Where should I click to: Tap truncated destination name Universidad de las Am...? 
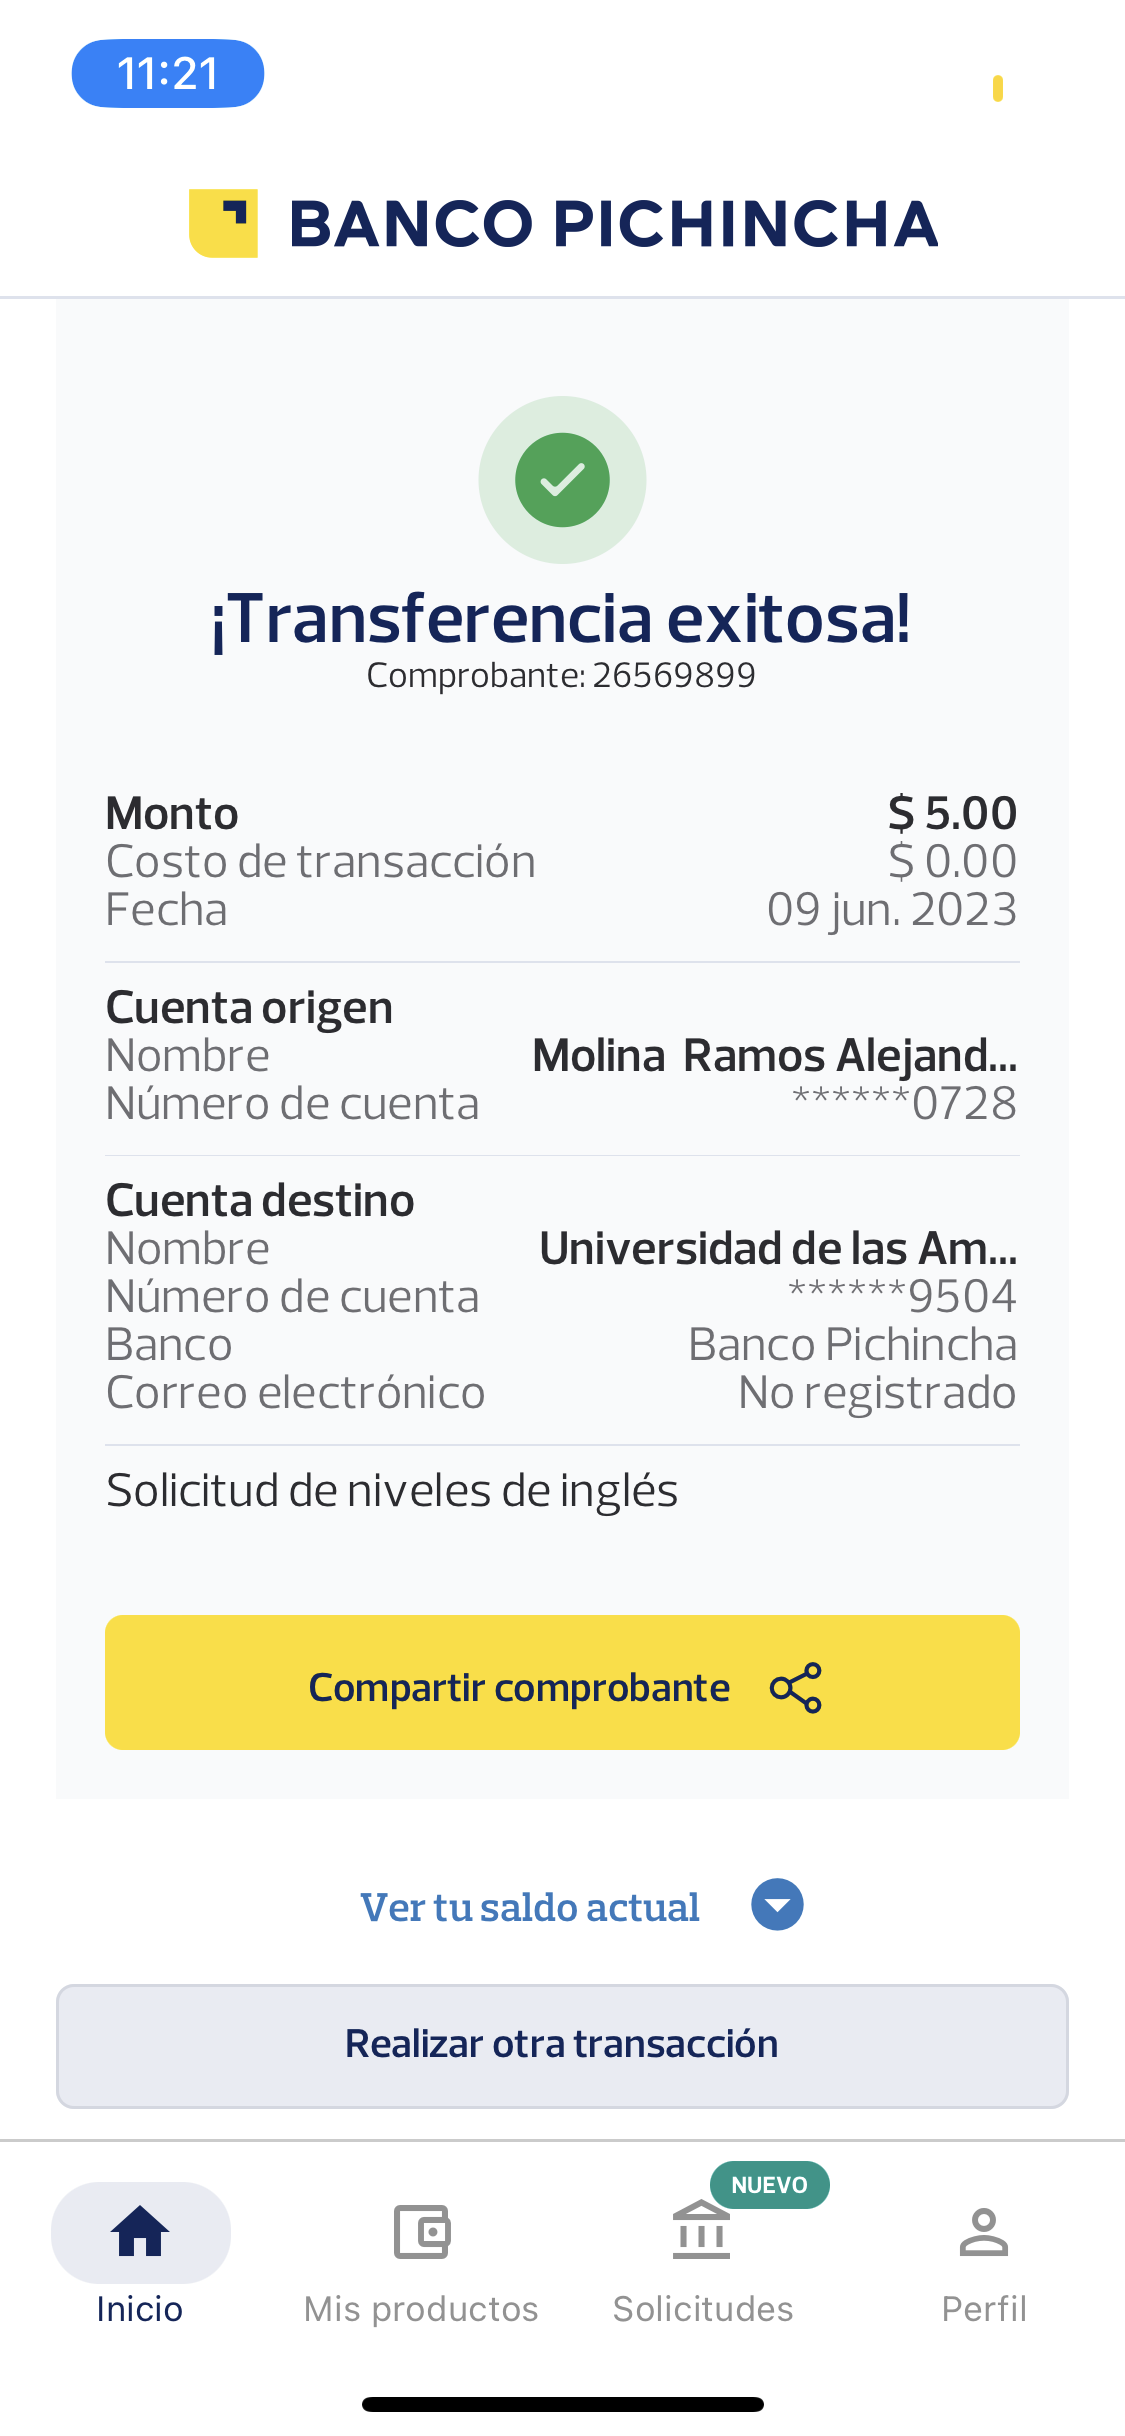pos(778,1248)
